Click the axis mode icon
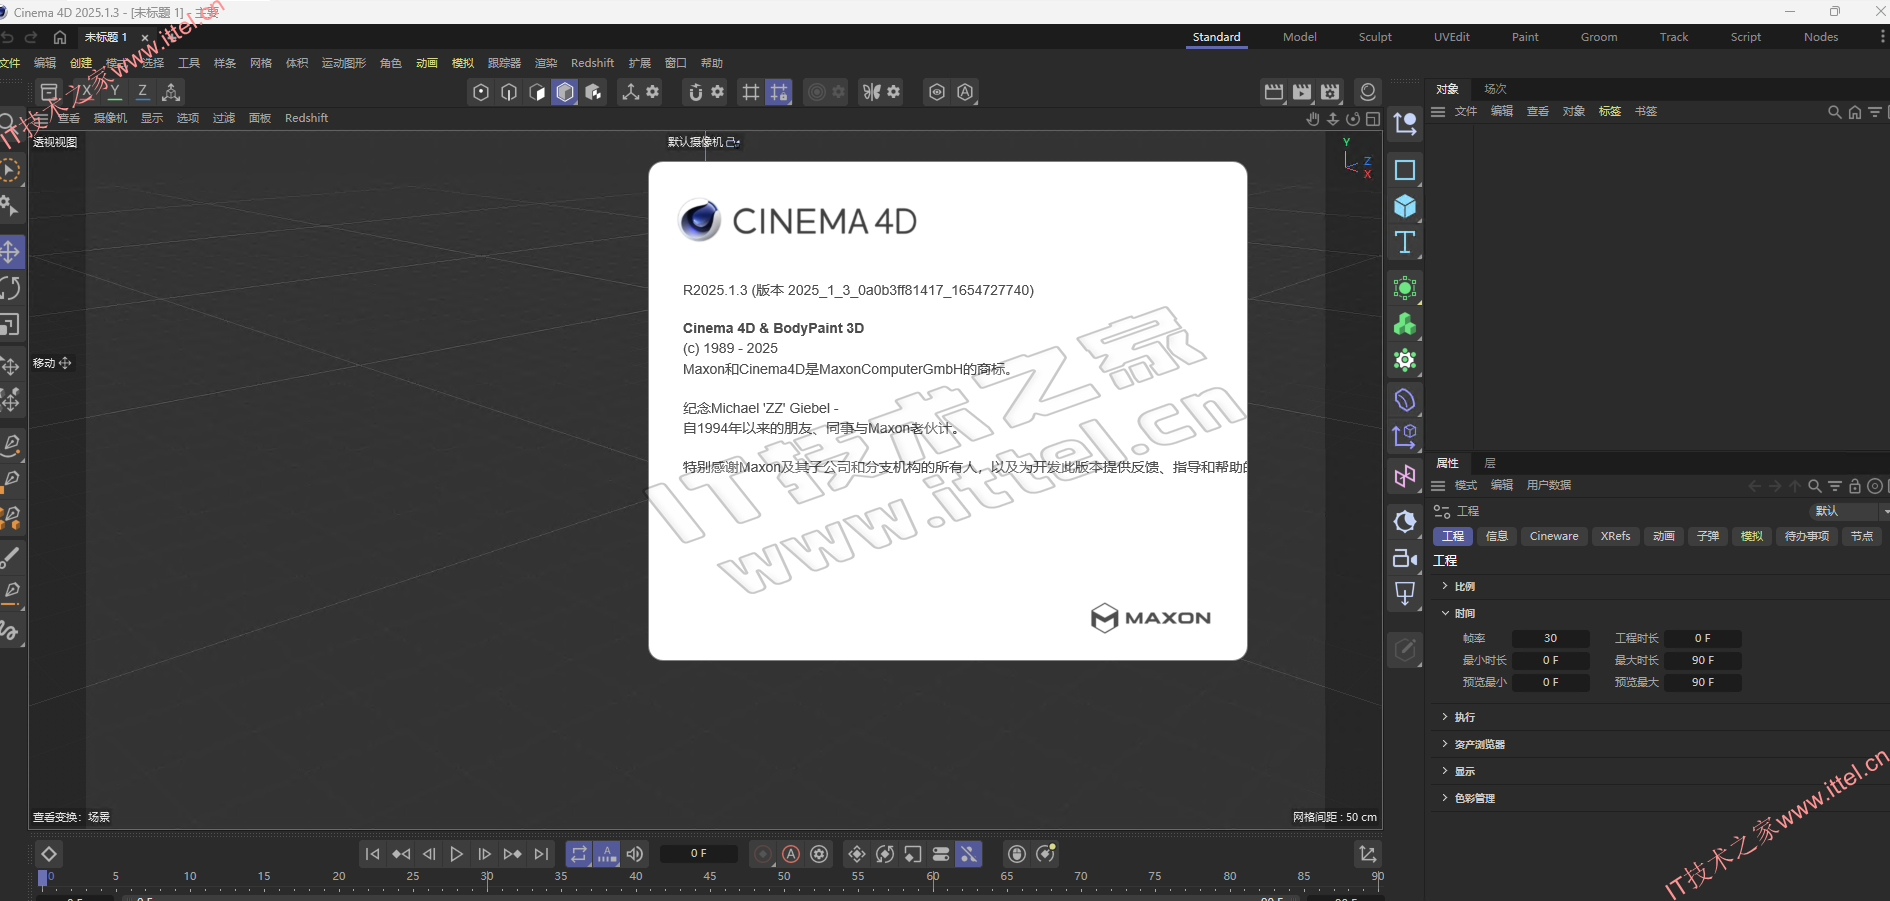 [x=630, y=92]
